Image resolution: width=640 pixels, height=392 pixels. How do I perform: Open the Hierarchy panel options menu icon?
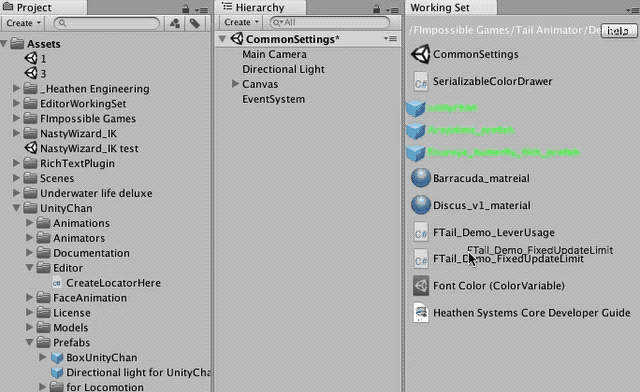(392, 9)
